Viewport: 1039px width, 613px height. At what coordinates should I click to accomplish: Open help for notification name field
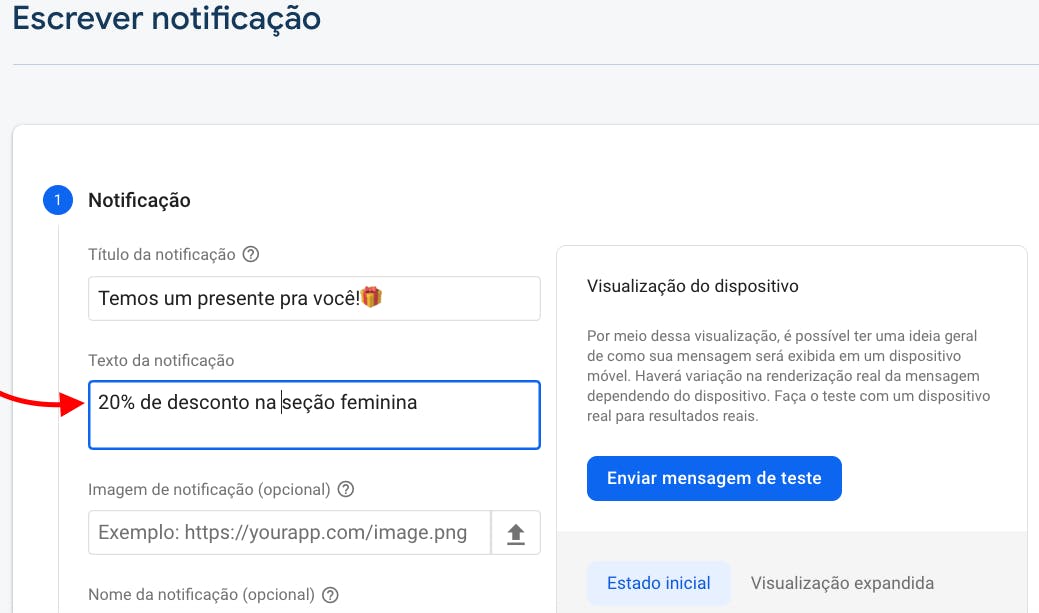tap(330, 594)
